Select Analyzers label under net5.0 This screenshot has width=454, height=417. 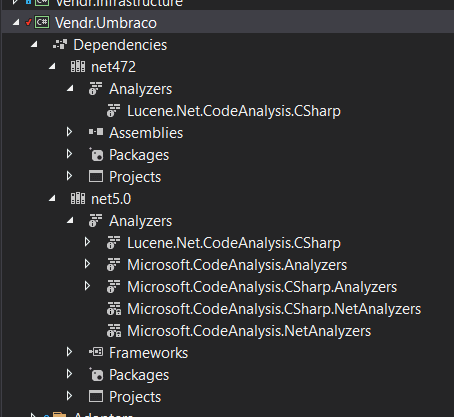(x=141, y=221)
